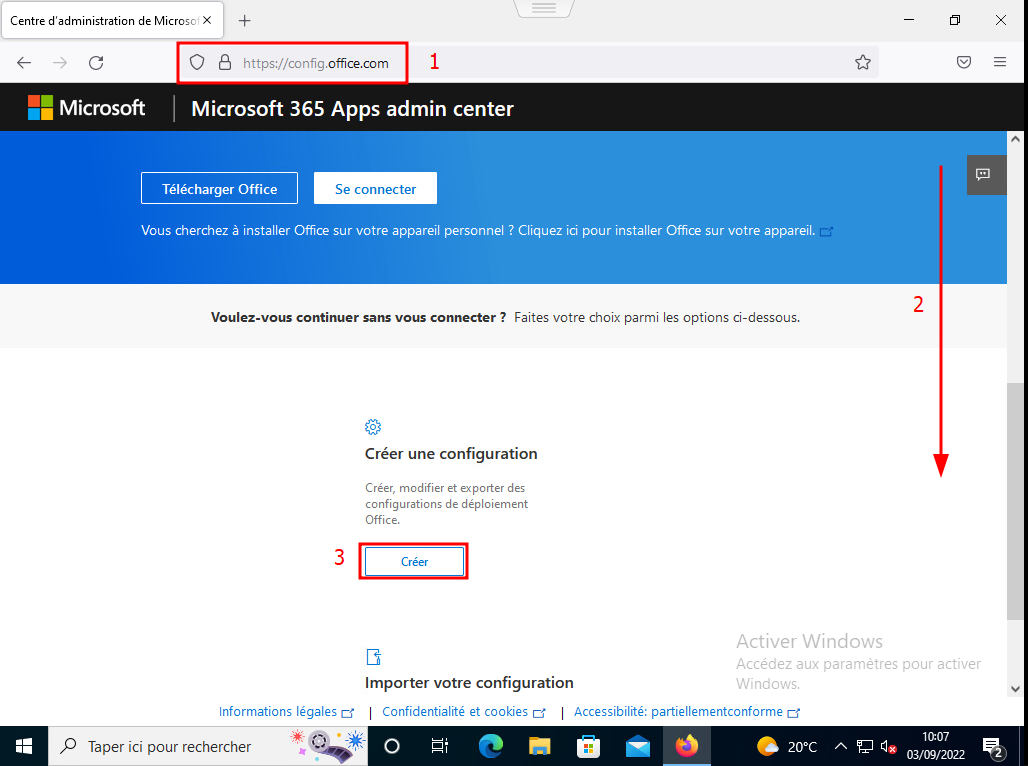Open the Confidentialité et cookies link
Viewport: 1028px width, 766px height.
[x=455, y=712]
